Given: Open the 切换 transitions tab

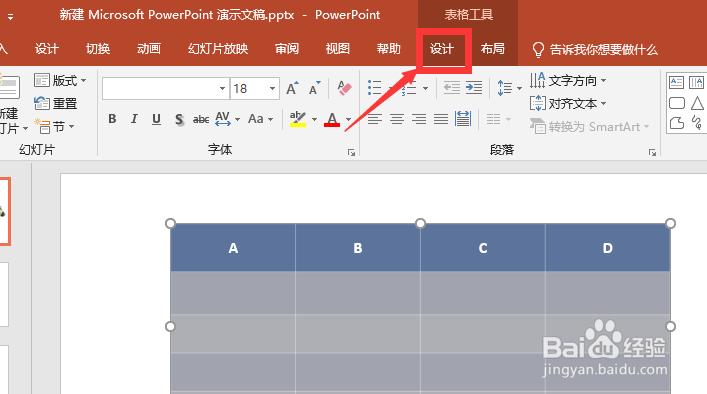Looking at the screenshot, I should [x=98, y=49].
